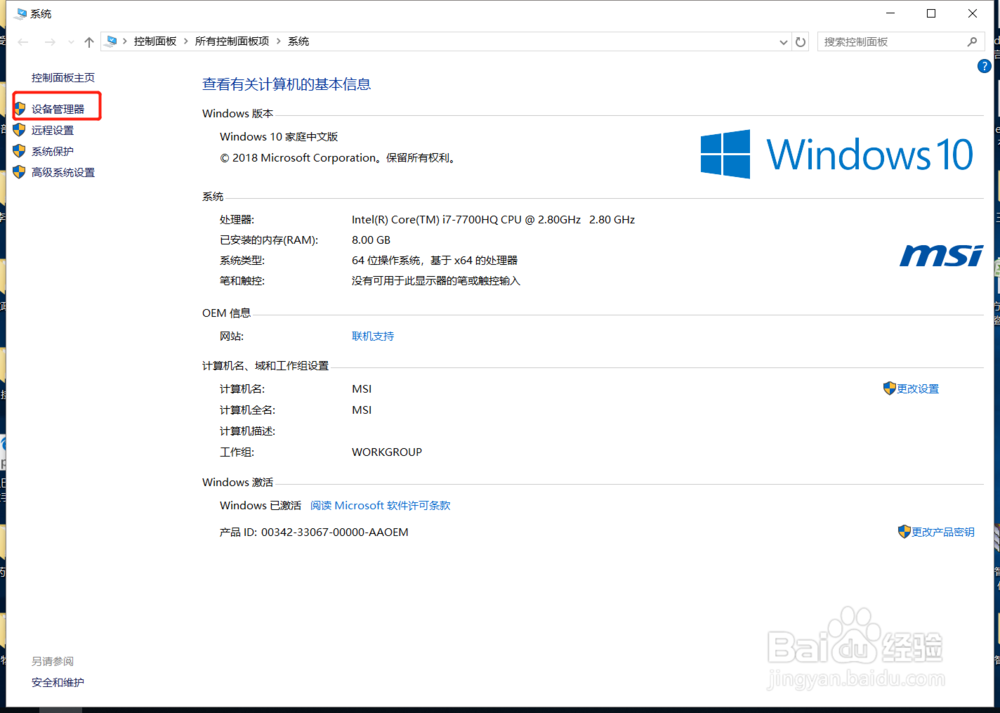Image resolution: width=1000 pixels, height=713 pixels.
Task: Open 安全和维护 at the bottom
Action: point(57,682)
